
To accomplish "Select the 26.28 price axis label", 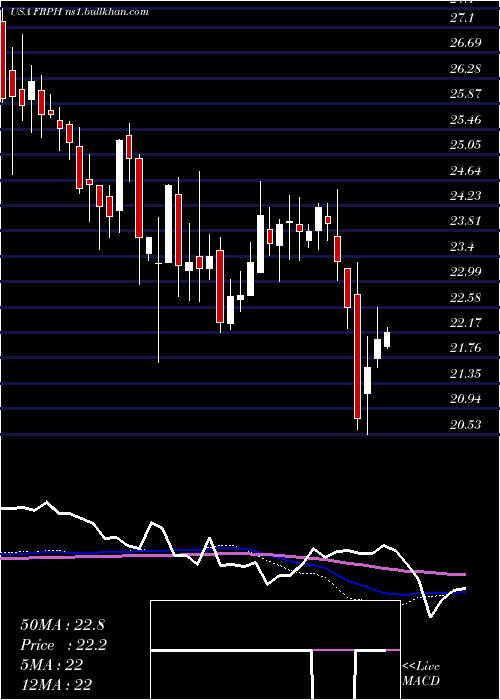I will click(466, 69).
